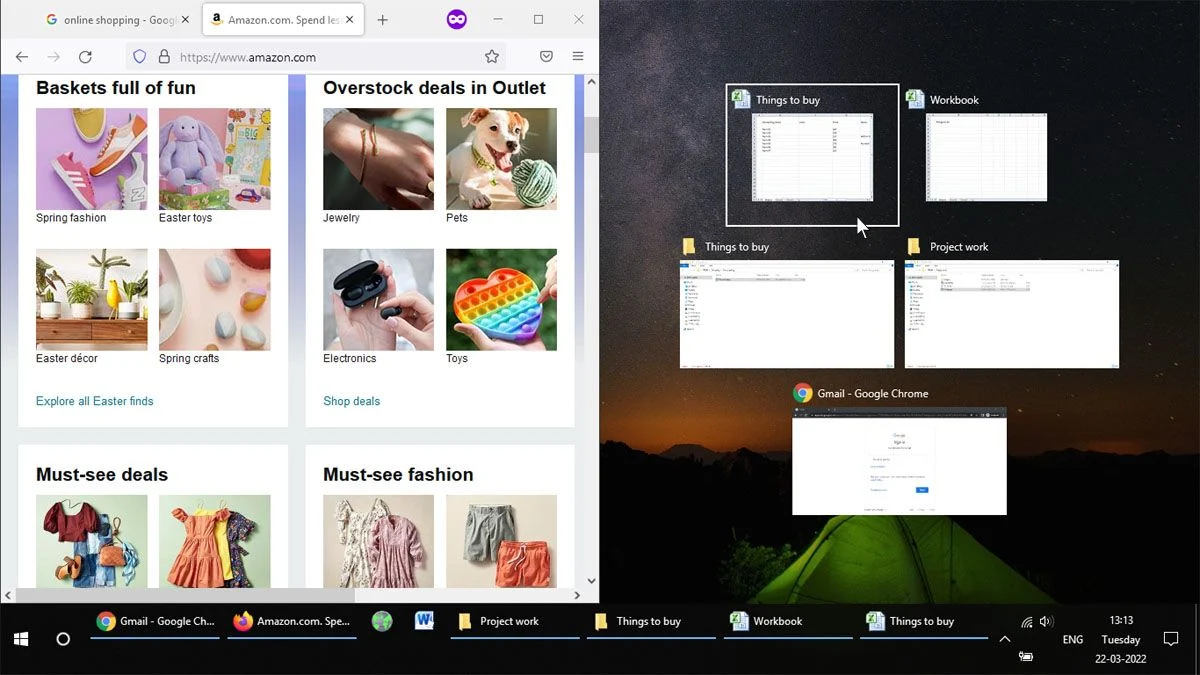Click the Amazon address bar URL
Viewport: 1200px width, 675px height.
coord(248,57)
